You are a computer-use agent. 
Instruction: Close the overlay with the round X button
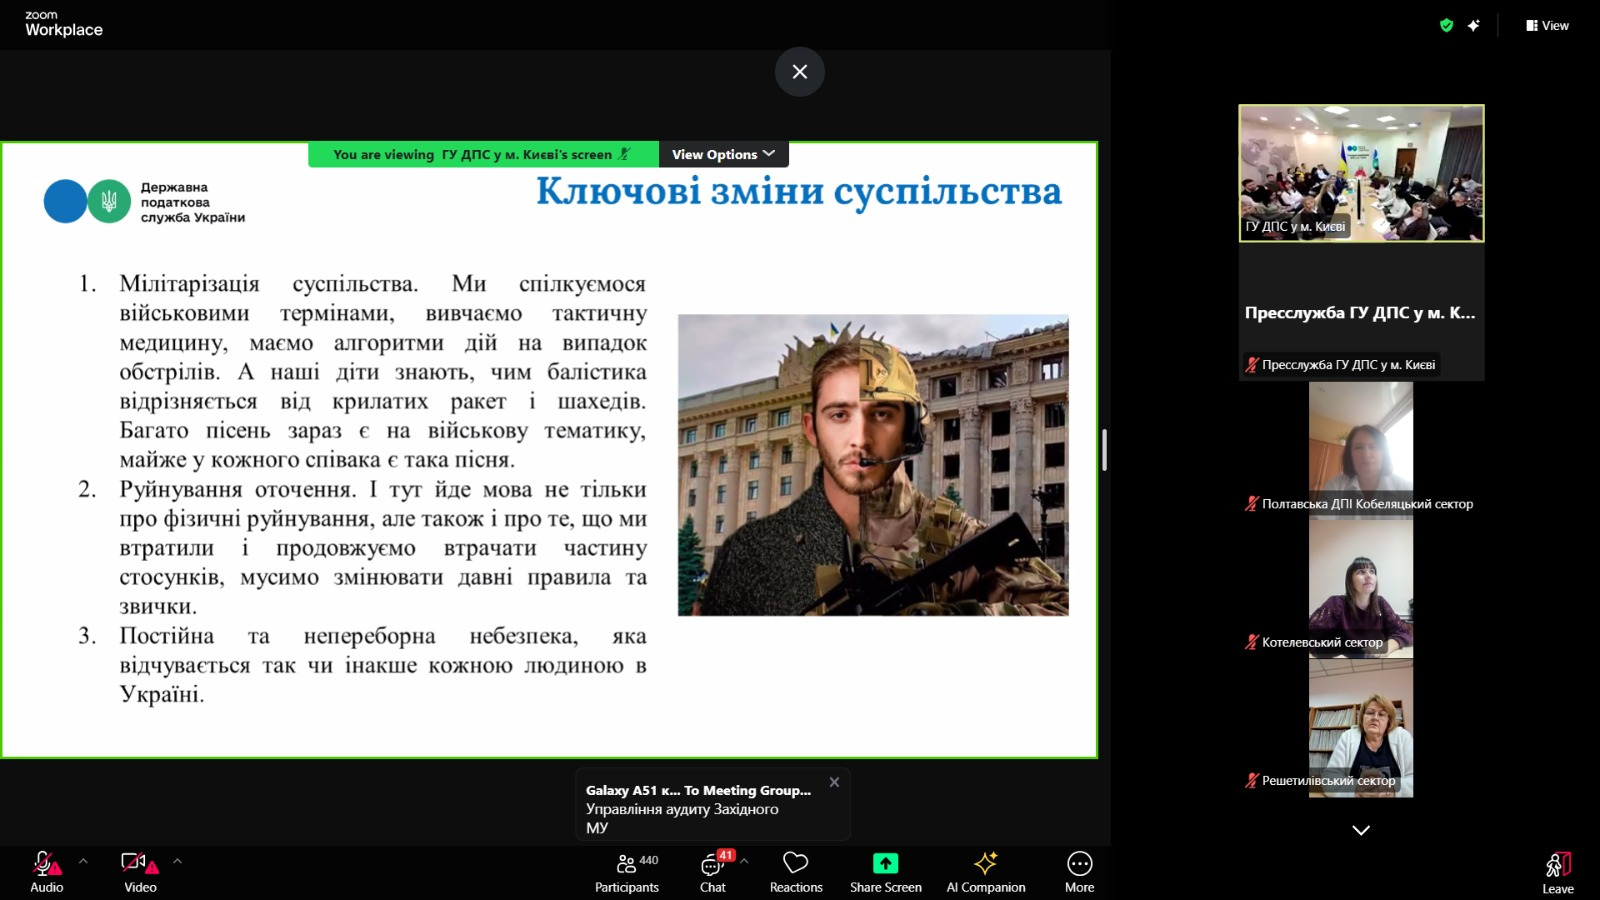800,72
